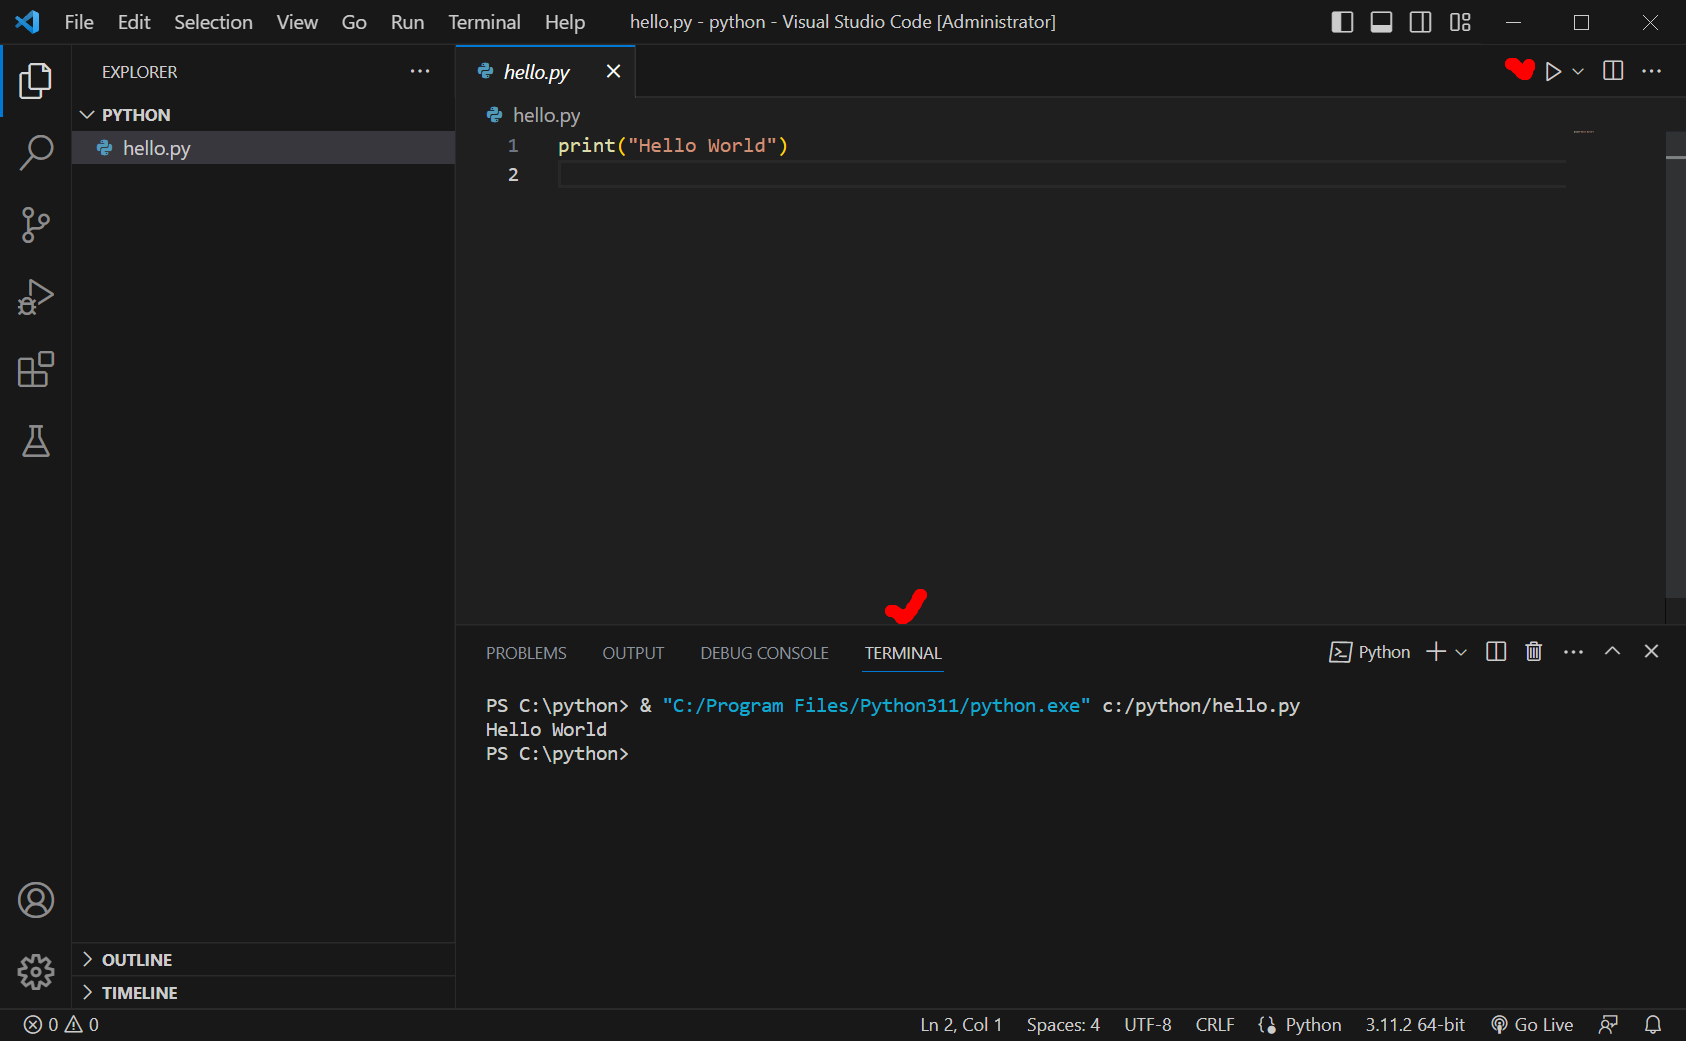
Task: Split the editor to the right
Action: coord(1613,71)
